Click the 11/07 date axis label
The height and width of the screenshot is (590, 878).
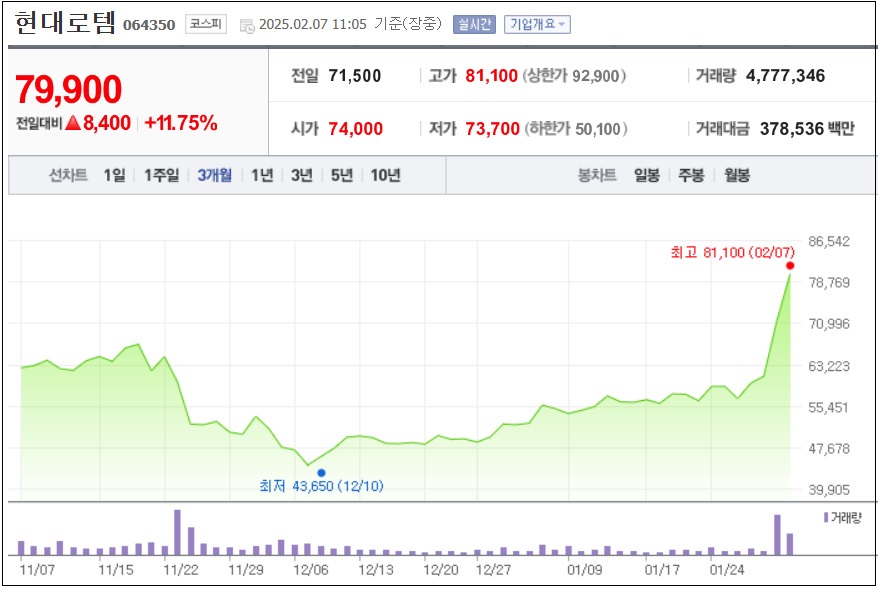coord(37,570)
